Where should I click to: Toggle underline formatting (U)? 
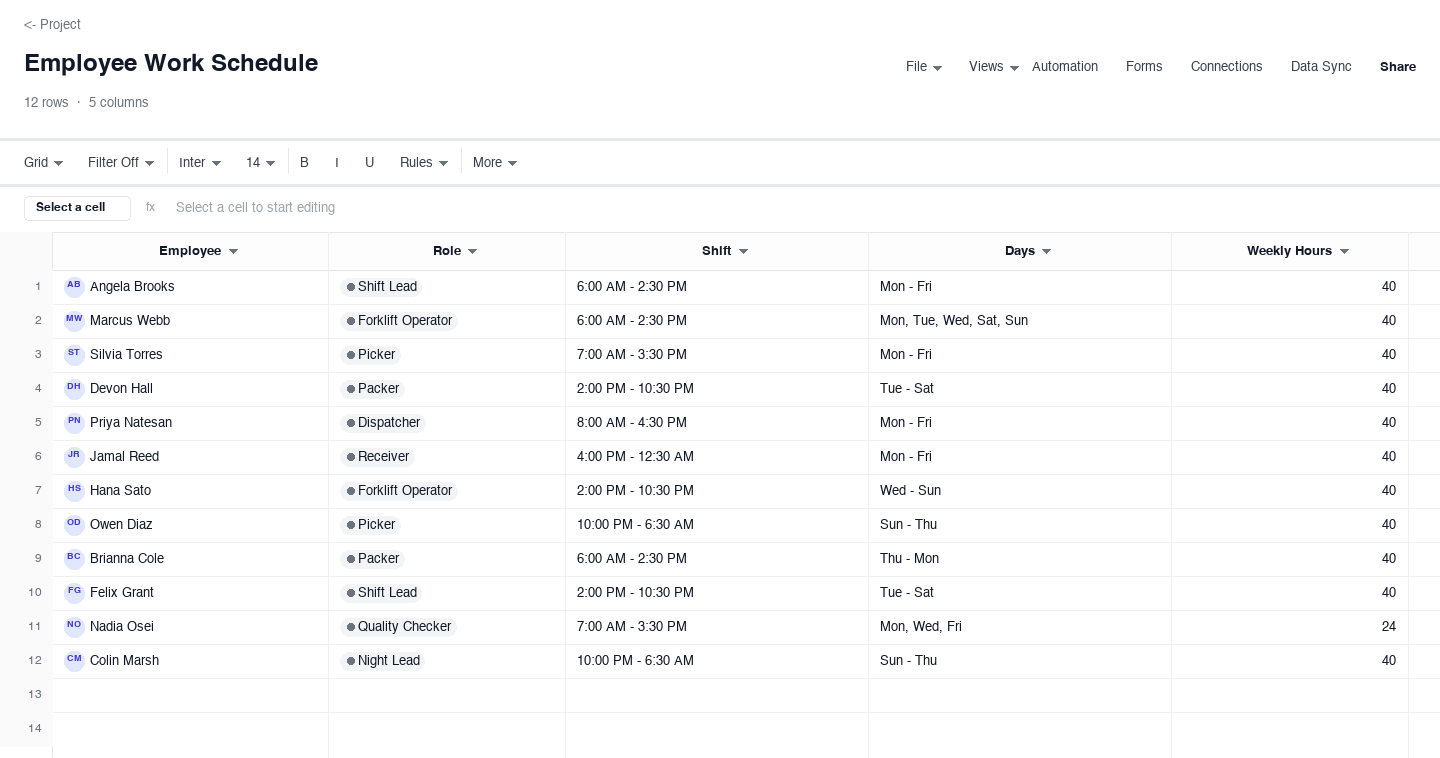369,162
